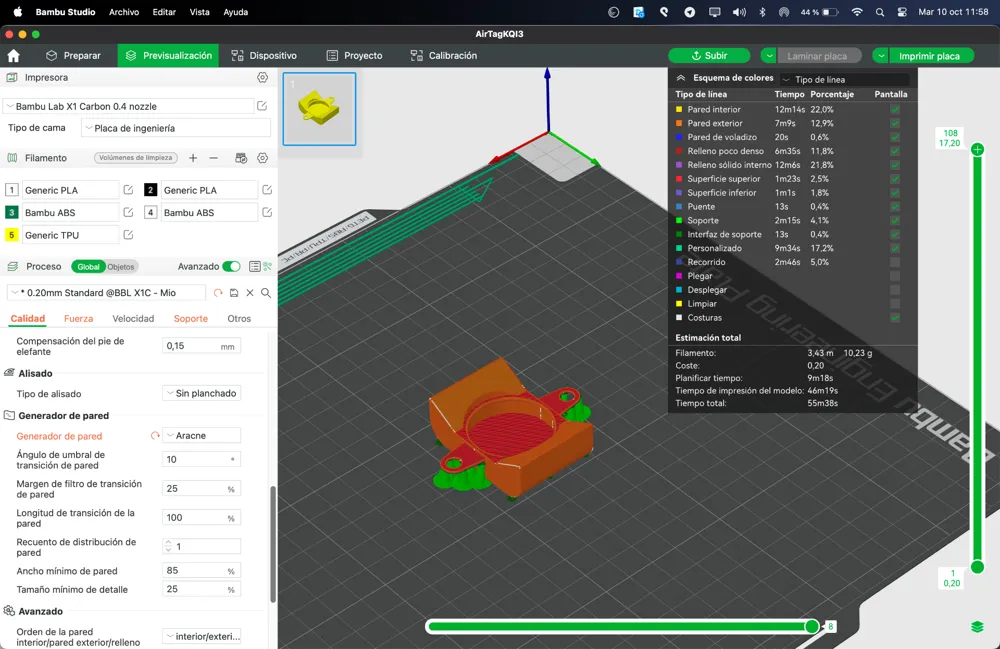Switch to the Calibración tab

[x=443, y=55]
